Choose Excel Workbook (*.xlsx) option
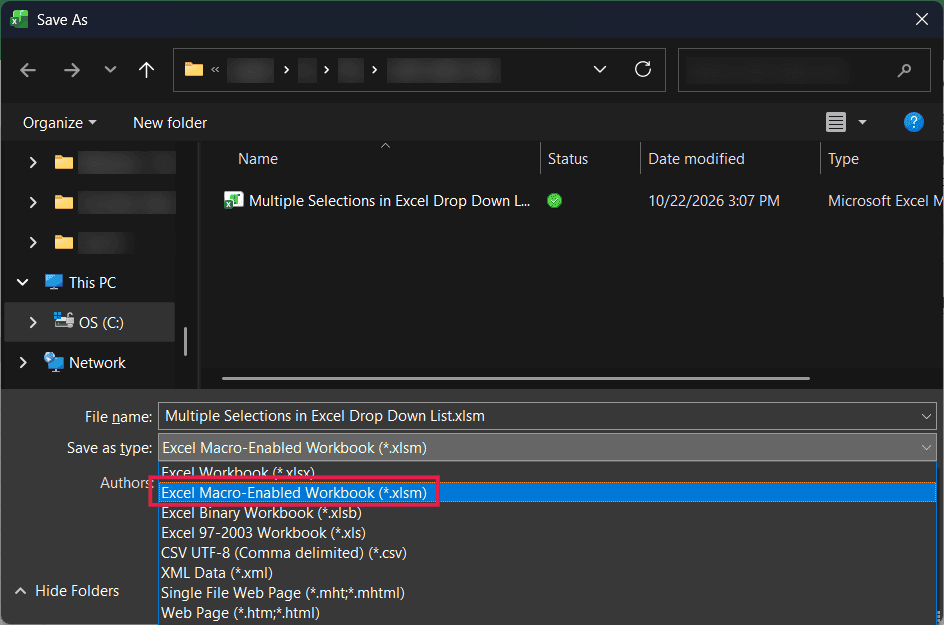 (x=547, y=472)
